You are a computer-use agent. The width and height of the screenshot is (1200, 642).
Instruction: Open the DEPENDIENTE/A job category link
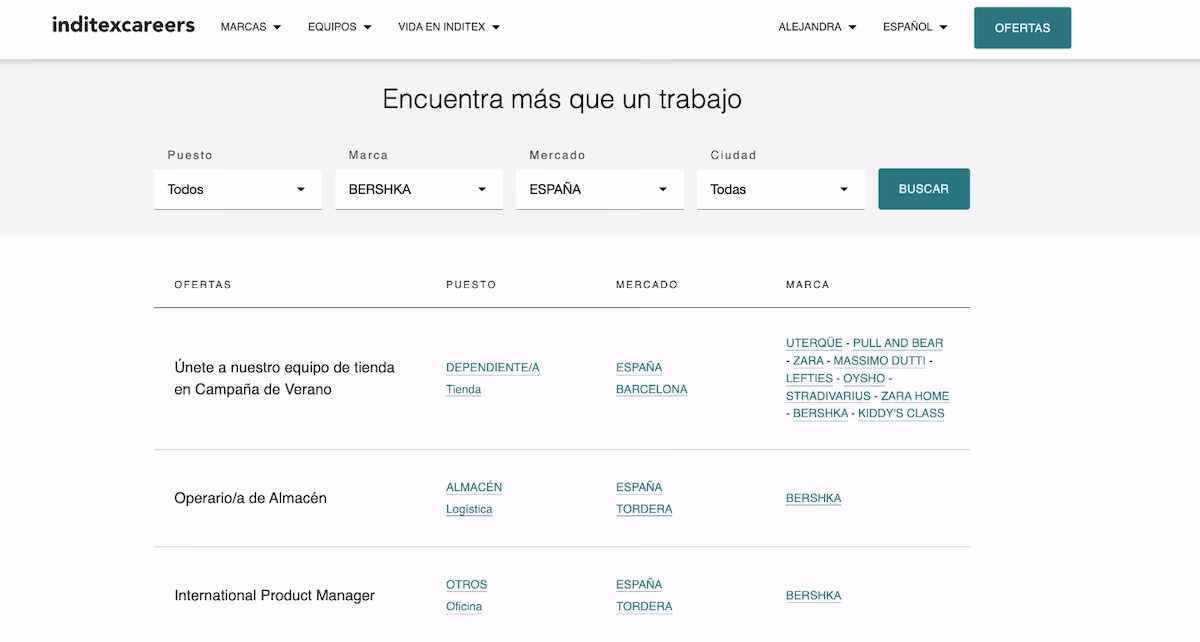[x=492, y=367]
